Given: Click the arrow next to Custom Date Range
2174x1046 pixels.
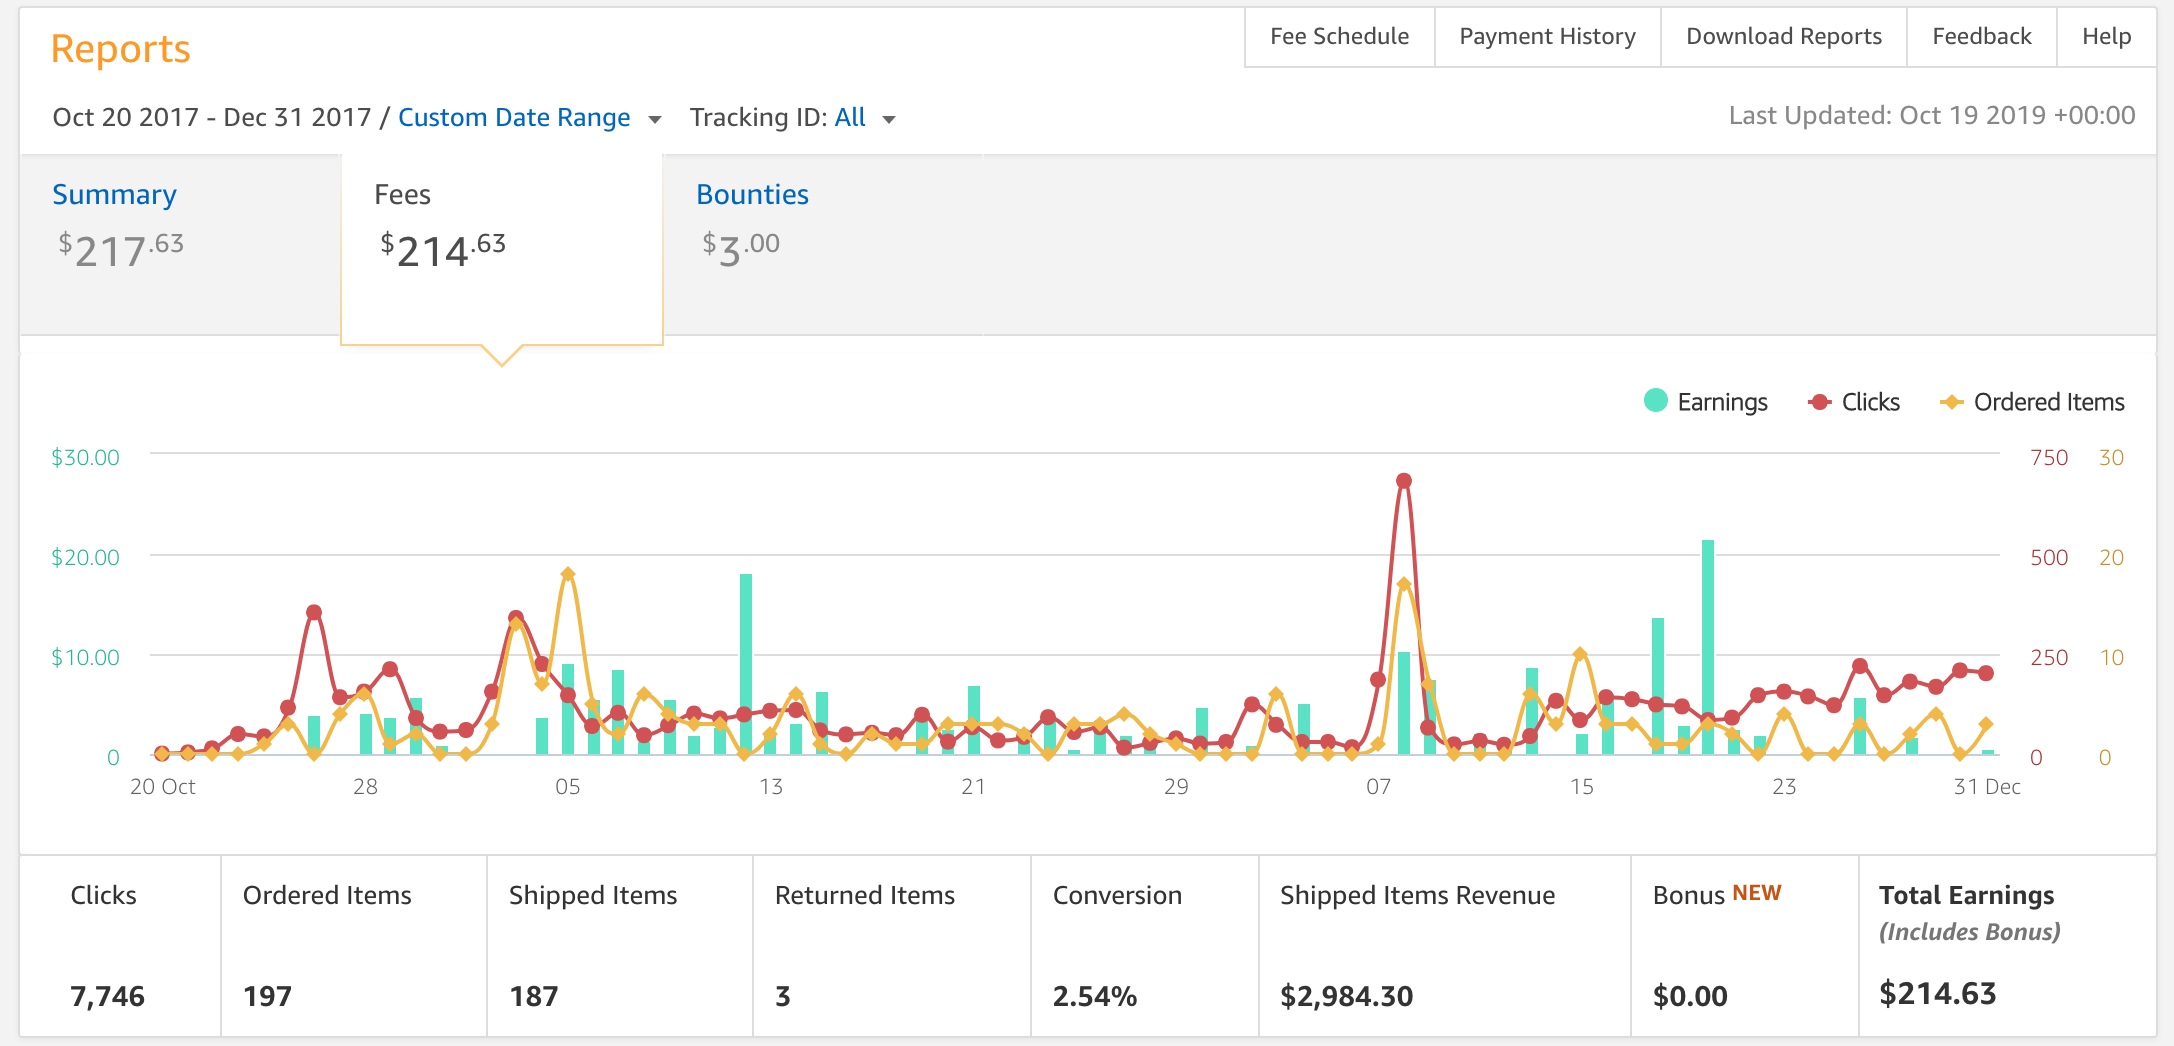Looking at the screenshot, I should coord(655,120).
